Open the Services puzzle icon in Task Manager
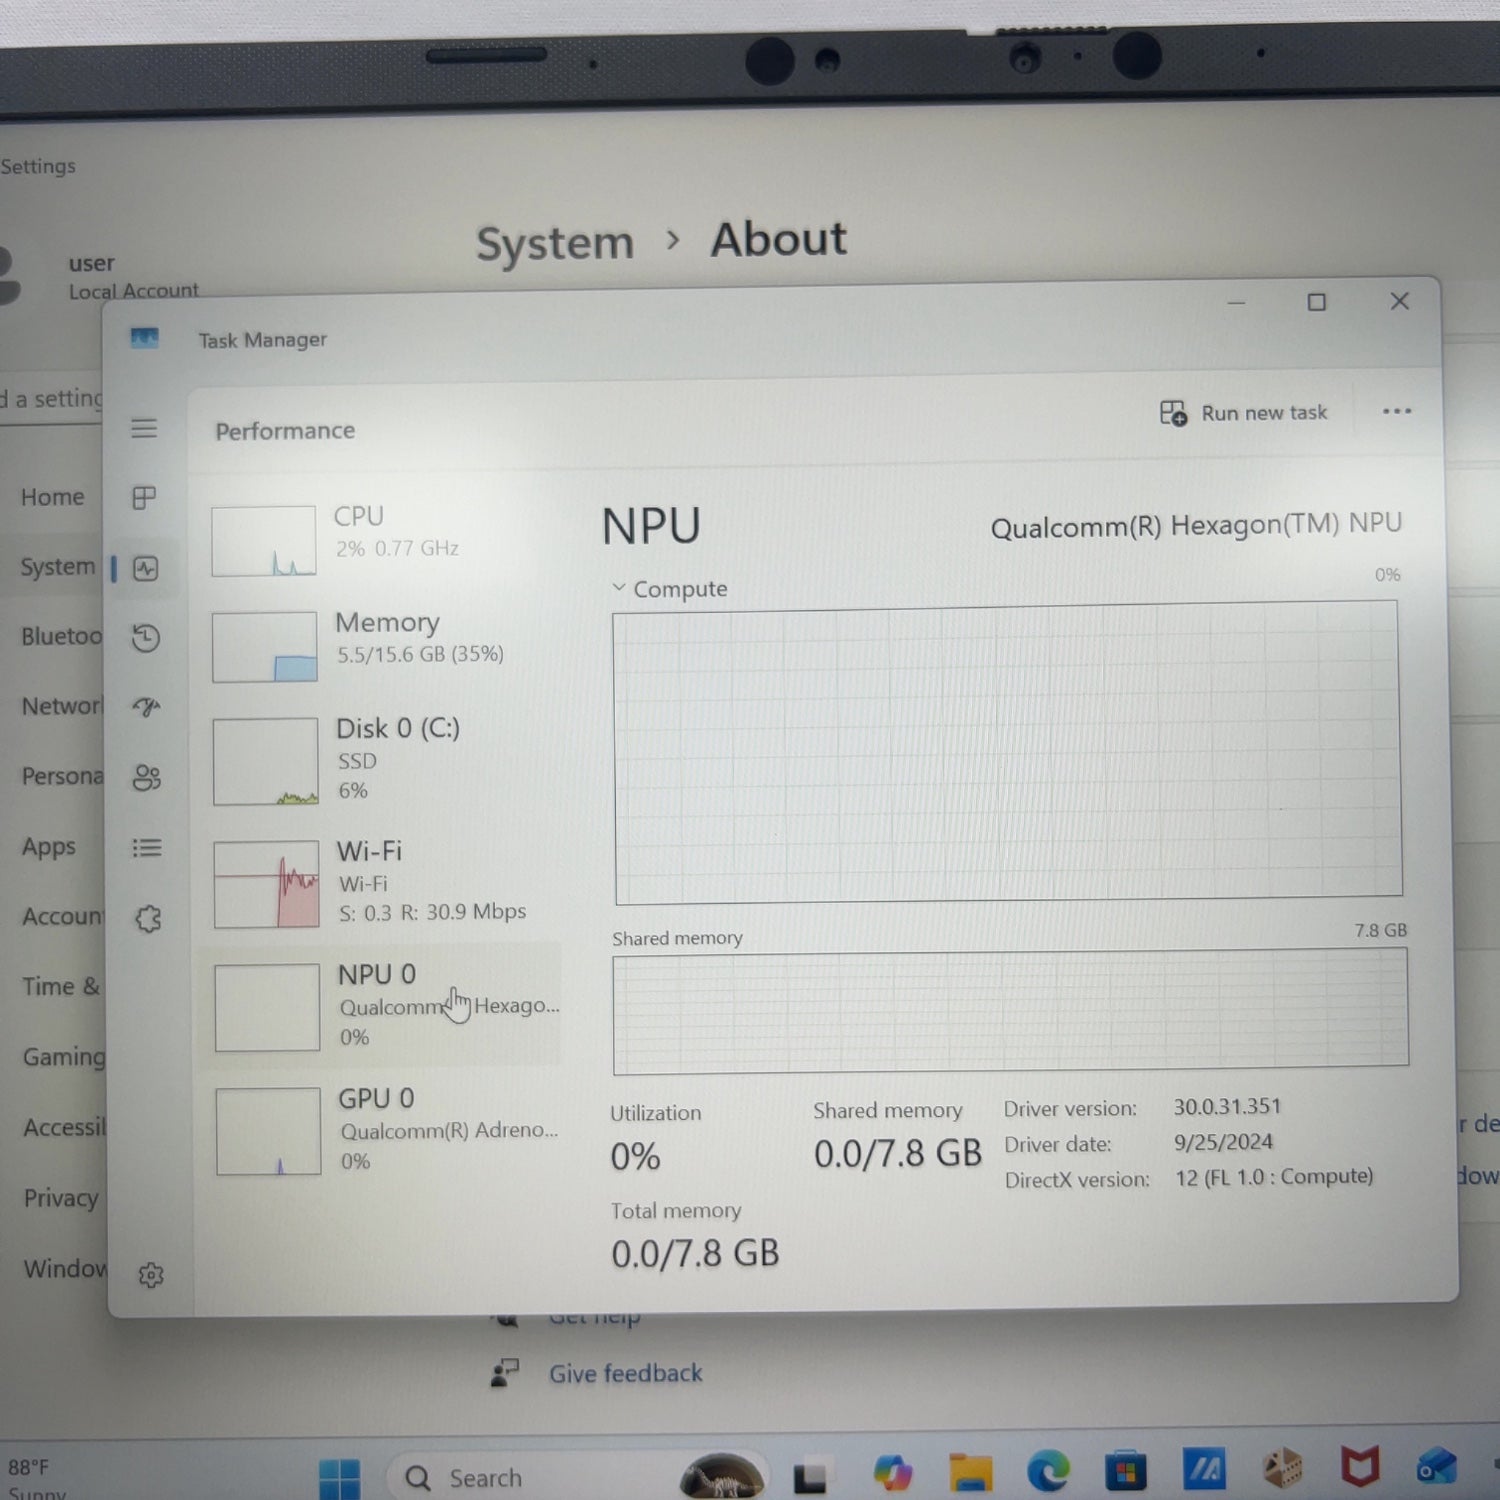 (148, 918)
